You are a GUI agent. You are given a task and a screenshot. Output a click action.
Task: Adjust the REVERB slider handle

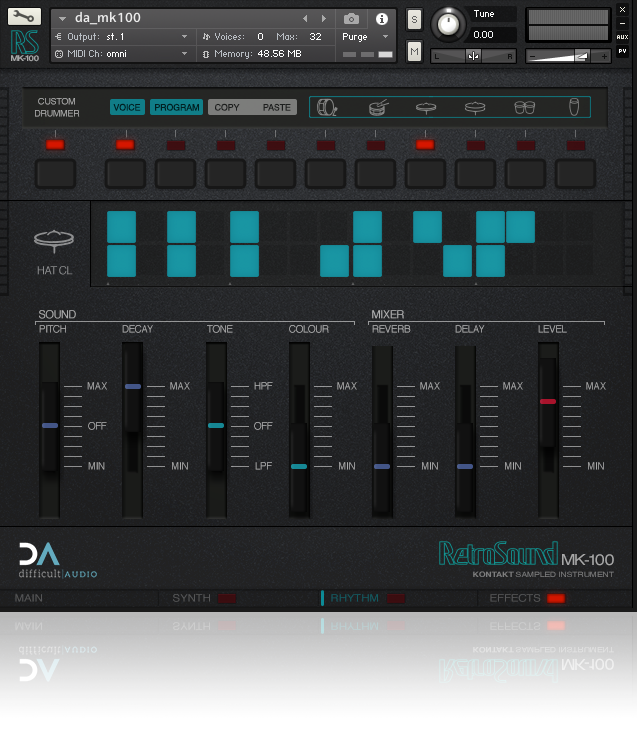pyautogui.click(x=382, y=466)
